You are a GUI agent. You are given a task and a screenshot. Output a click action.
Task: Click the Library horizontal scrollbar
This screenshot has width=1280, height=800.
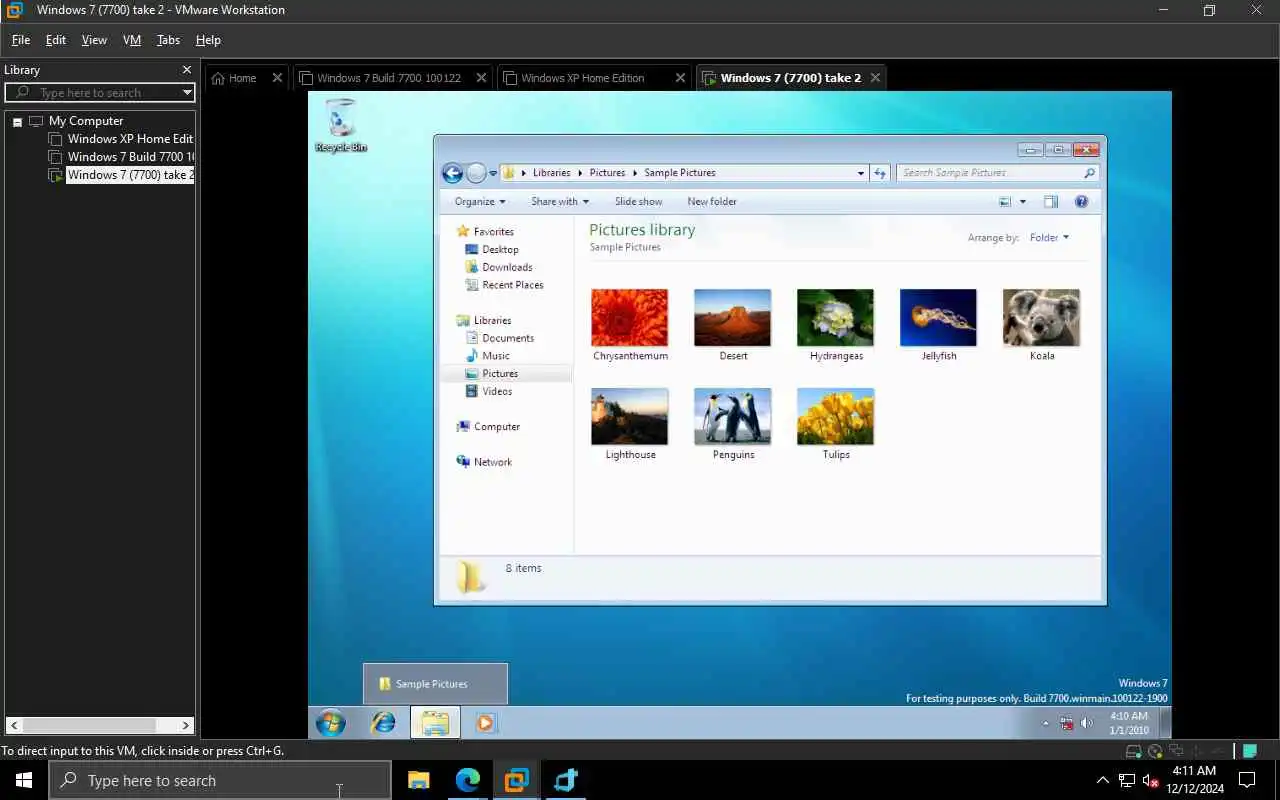tap(100, 725)
